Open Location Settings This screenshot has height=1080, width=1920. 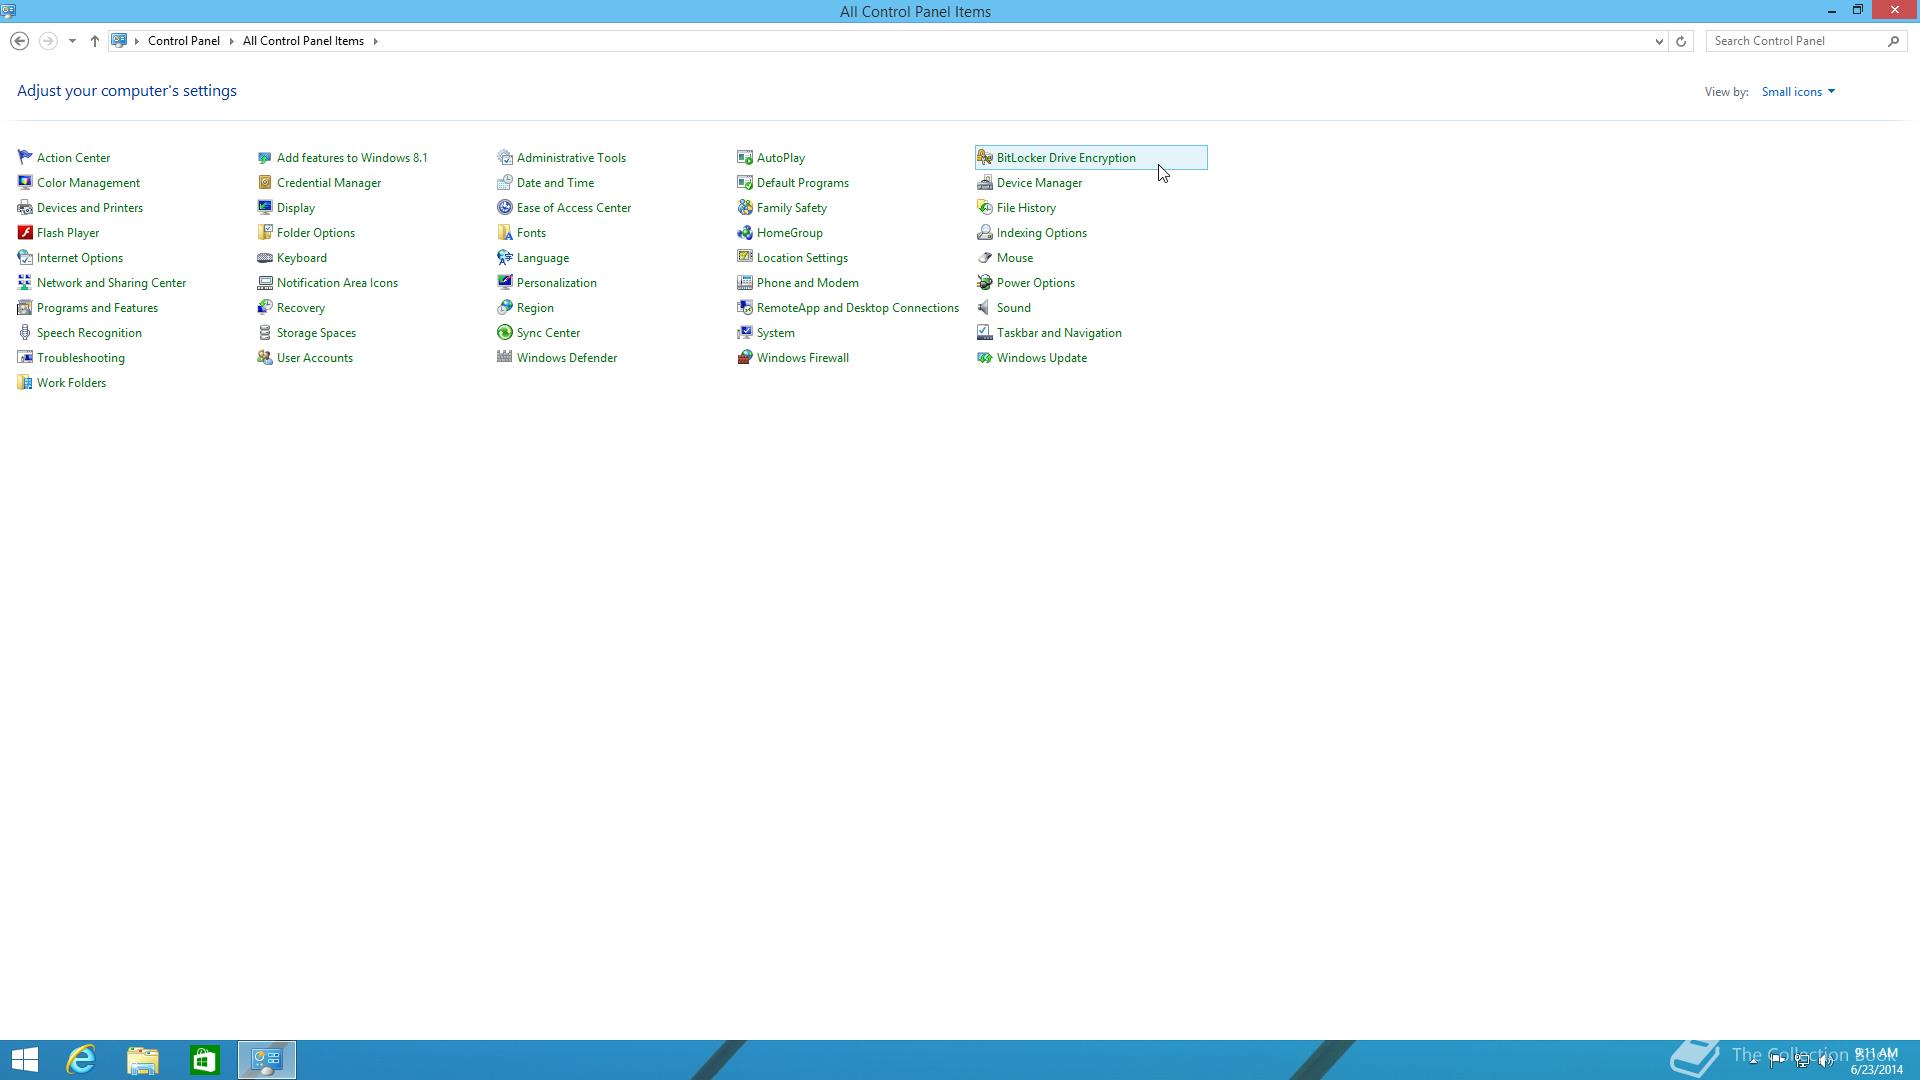tap(802, 257)
